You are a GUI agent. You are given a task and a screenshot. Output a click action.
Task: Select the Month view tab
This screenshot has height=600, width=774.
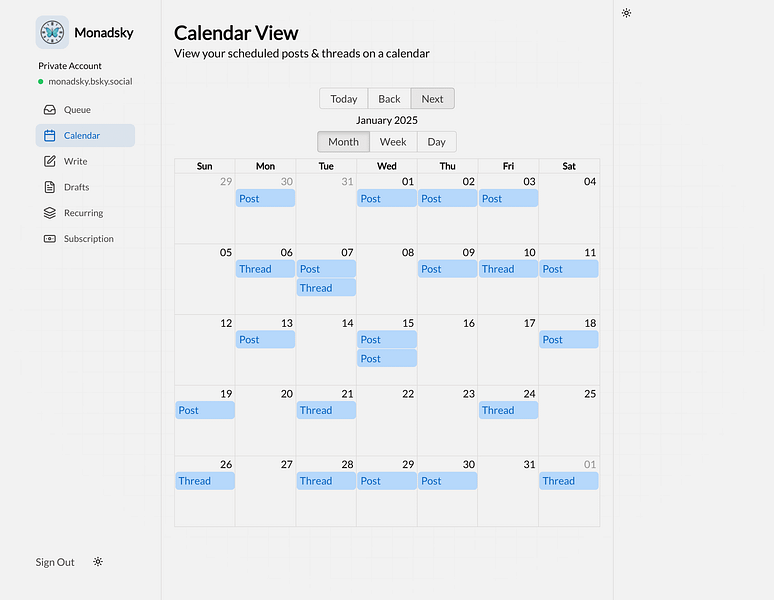344,142
